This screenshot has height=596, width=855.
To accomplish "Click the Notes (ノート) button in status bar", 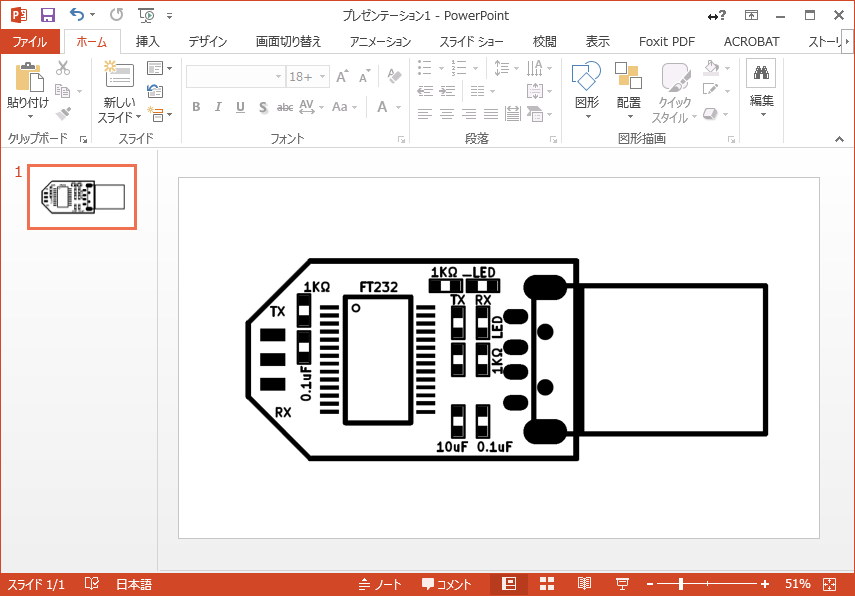I will click(x=380, y=584).
